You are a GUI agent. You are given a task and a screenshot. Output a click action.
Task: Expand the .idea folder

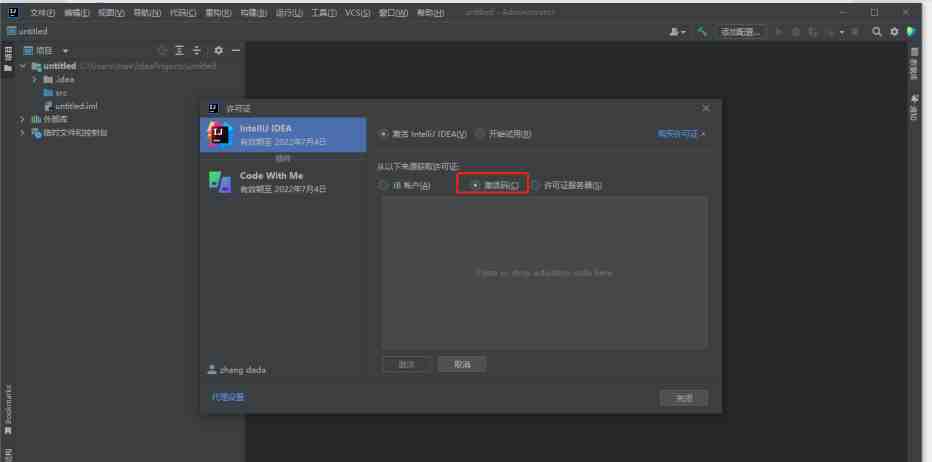click(x=34, y=79)
